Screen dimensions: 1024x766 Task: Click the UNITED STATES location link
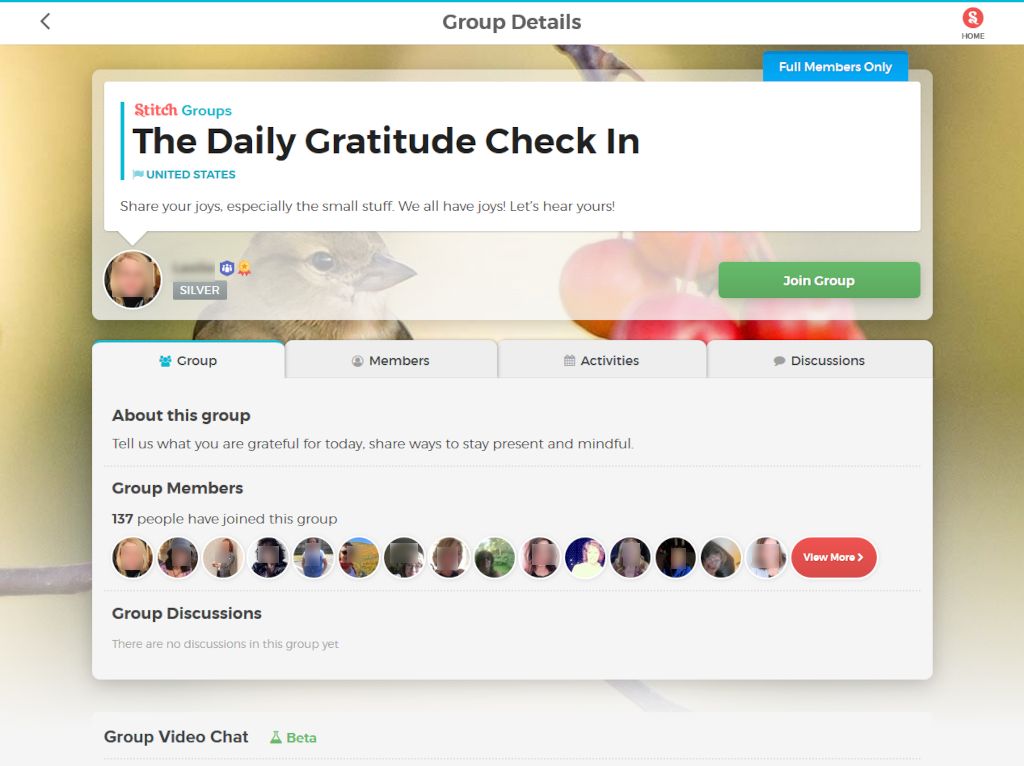[191, 174]
